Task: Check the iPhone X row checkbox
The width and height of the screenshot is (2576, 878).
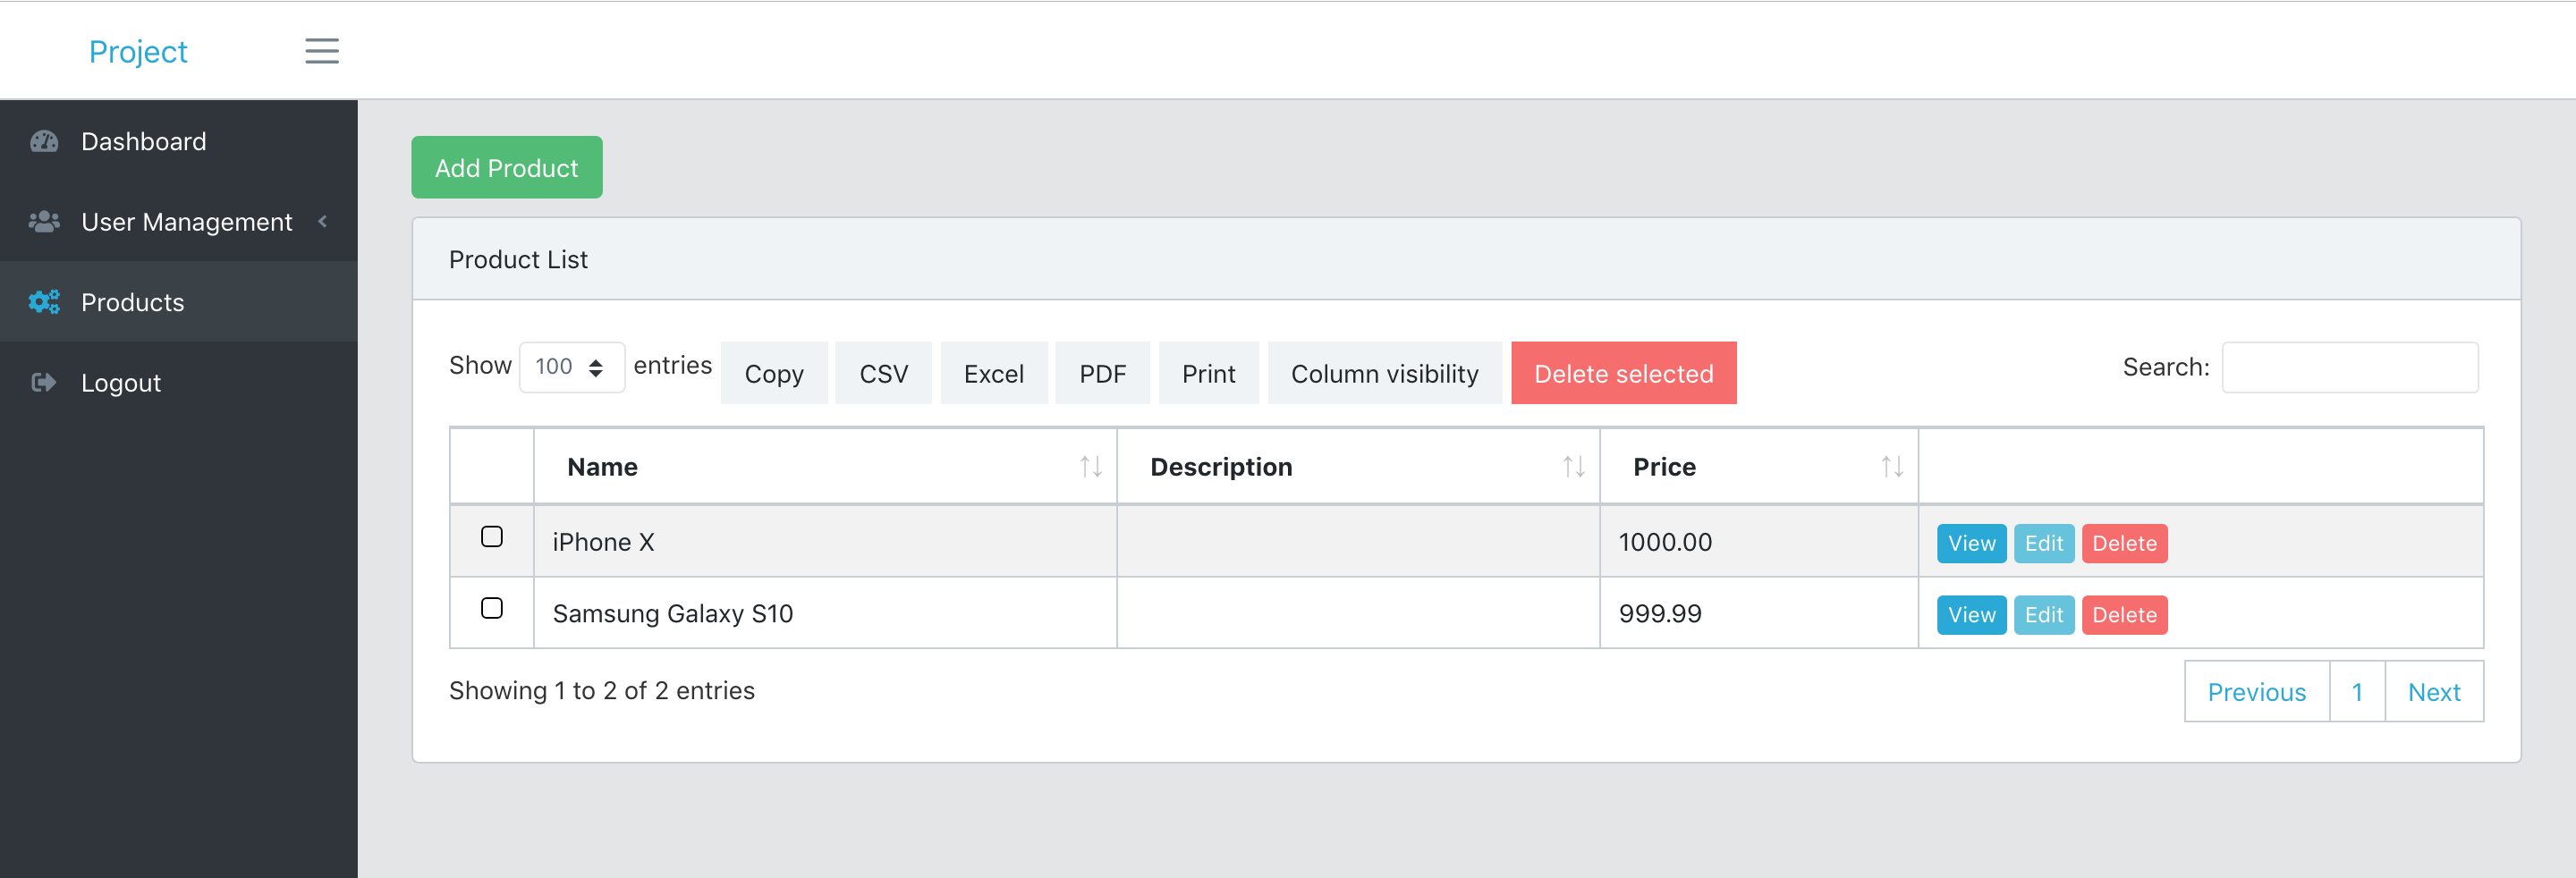Action: click(491, 537)
